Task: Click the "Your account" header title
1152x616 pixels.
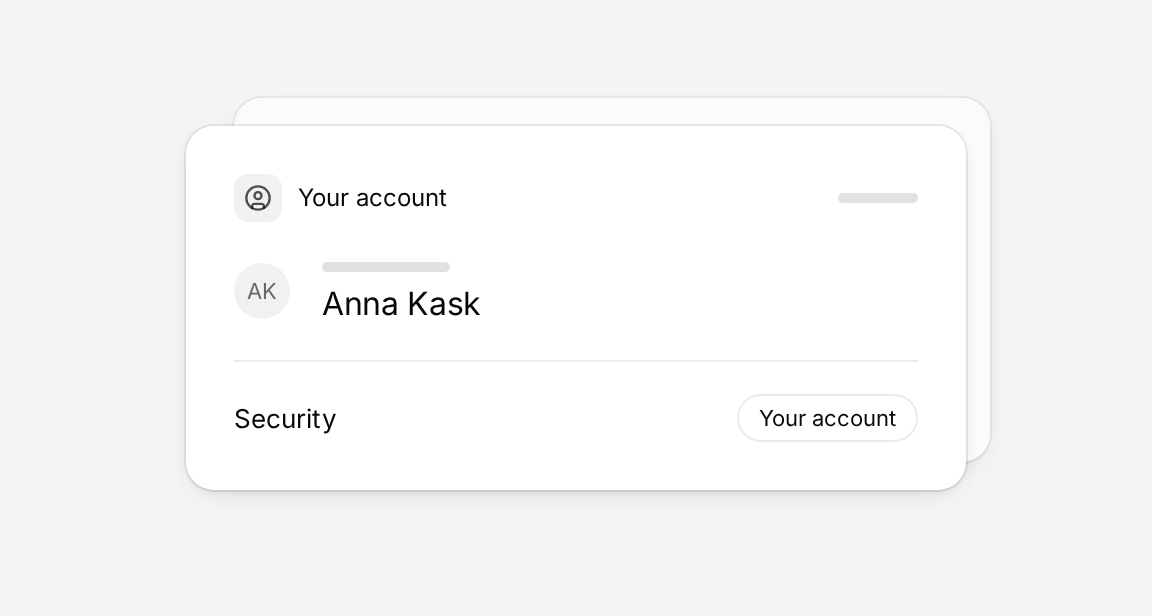Action: click(x=372, y=198)
